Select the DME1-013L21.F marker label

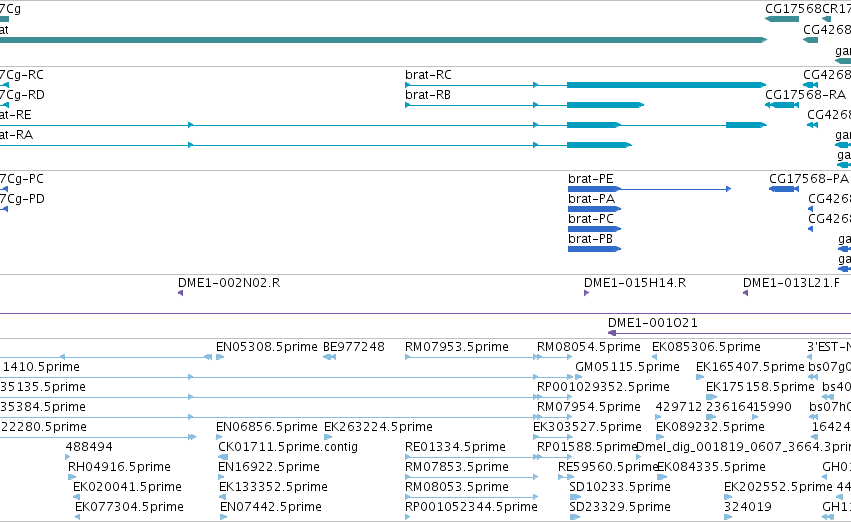(791, 283)
